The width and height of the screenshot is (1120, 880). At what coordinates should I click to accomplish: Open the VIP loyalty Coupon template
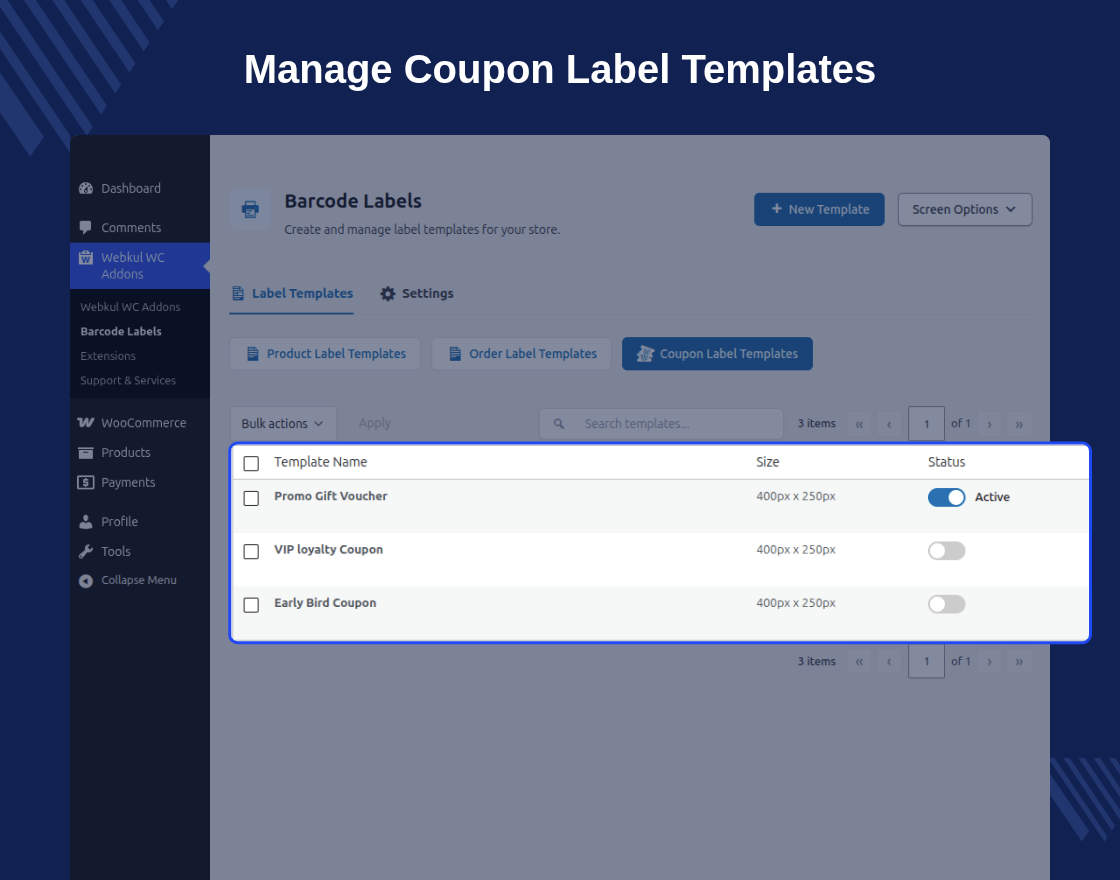pyautogui.click(x=329, y=549)
